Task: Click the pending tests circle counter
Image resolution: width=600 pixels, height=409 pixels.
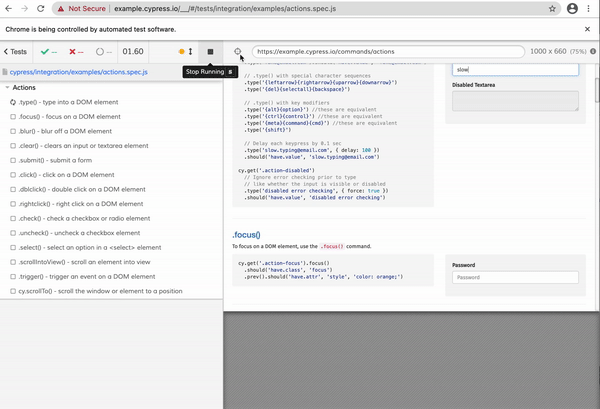Action: coord(104,51)
